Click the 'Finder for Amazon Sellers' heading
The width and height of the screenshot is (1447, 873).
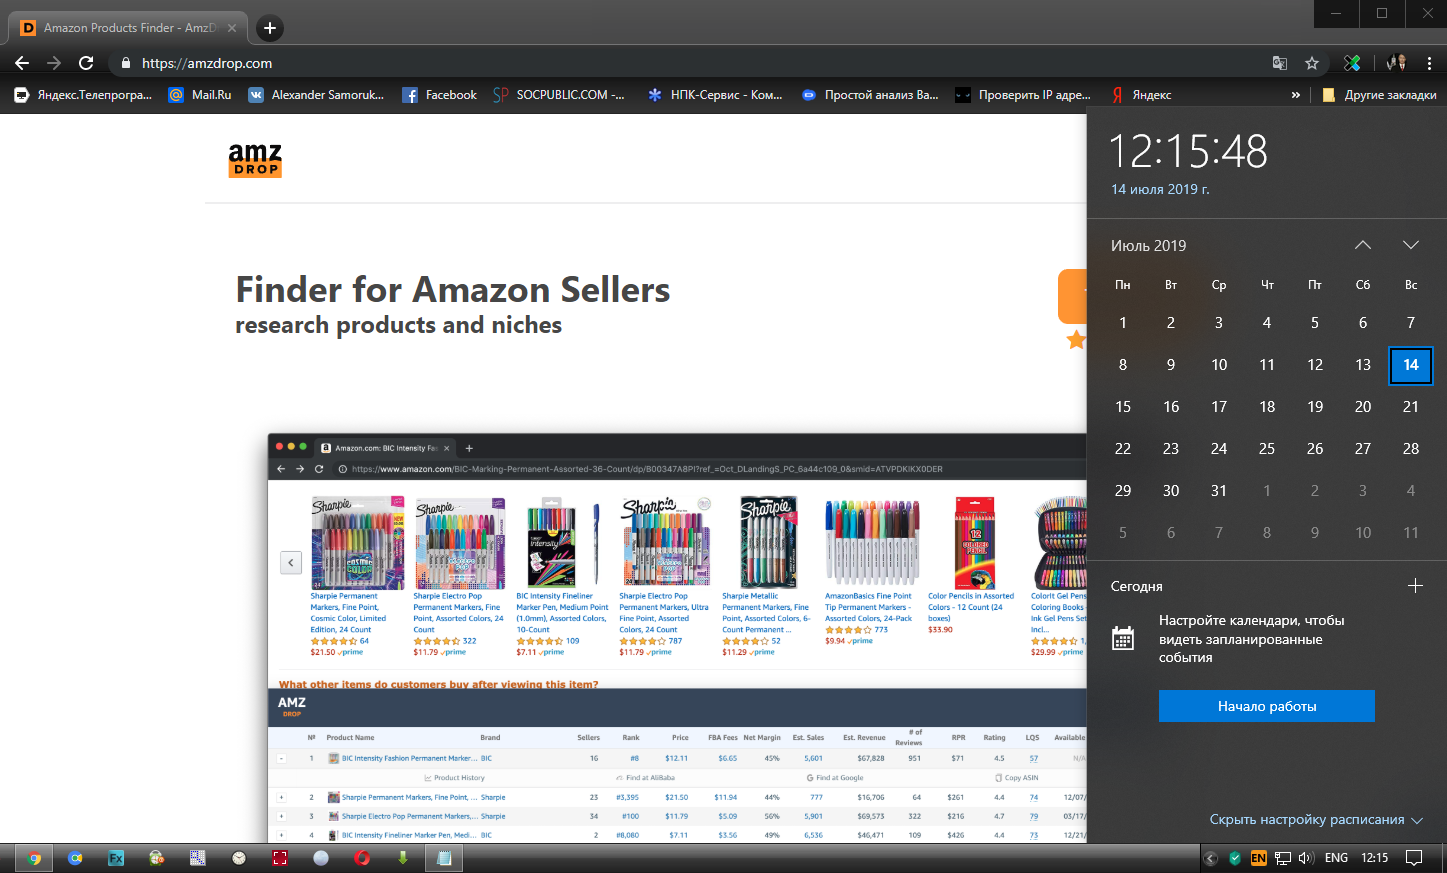pyautogui.click(x=453, y=290)
